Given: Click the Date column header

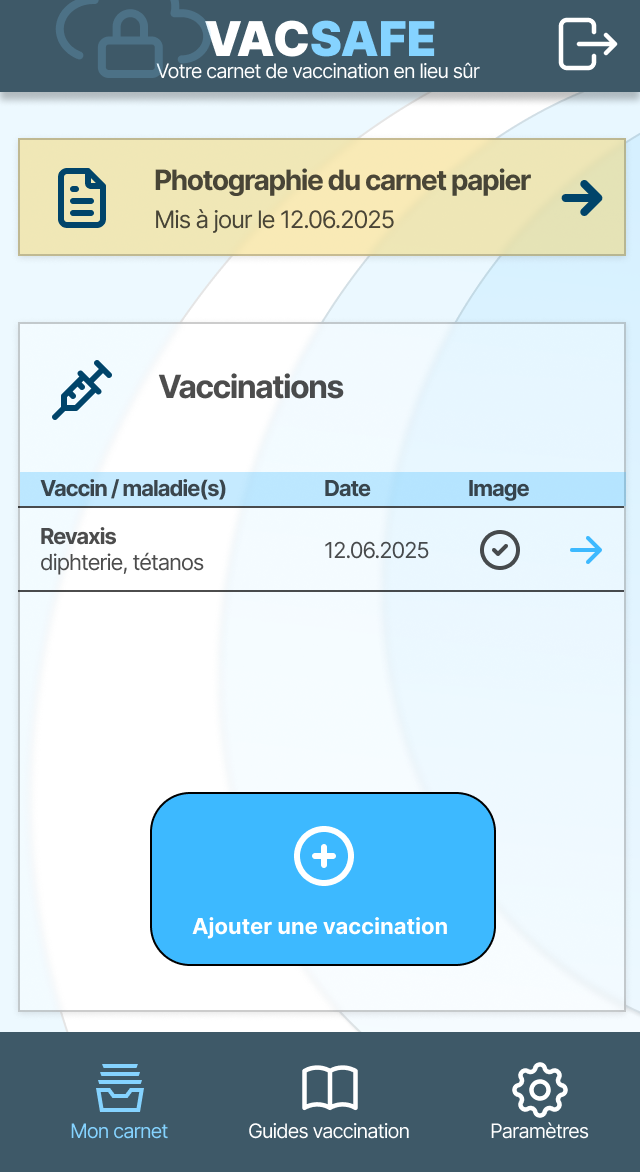Looking at the screenshot, I should 347,489.
